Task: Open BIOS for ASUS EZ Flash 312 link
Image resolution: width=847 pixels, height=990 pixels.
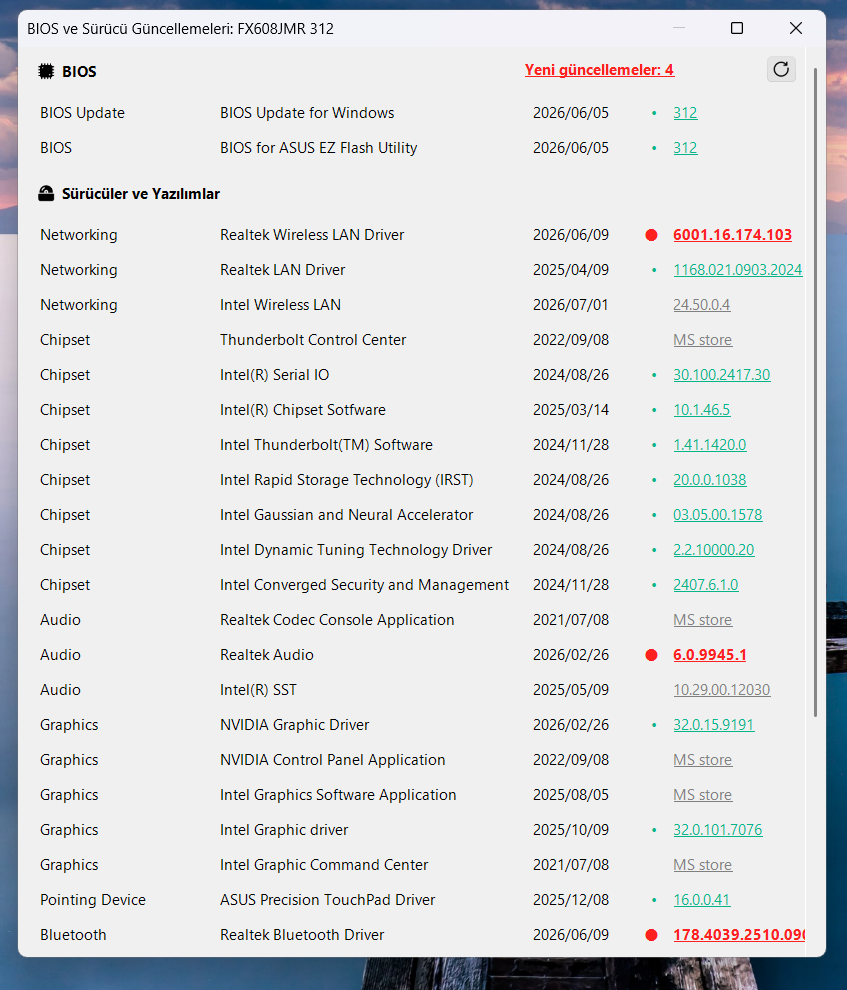Action: pyautogui.click(x=685, y=148)
